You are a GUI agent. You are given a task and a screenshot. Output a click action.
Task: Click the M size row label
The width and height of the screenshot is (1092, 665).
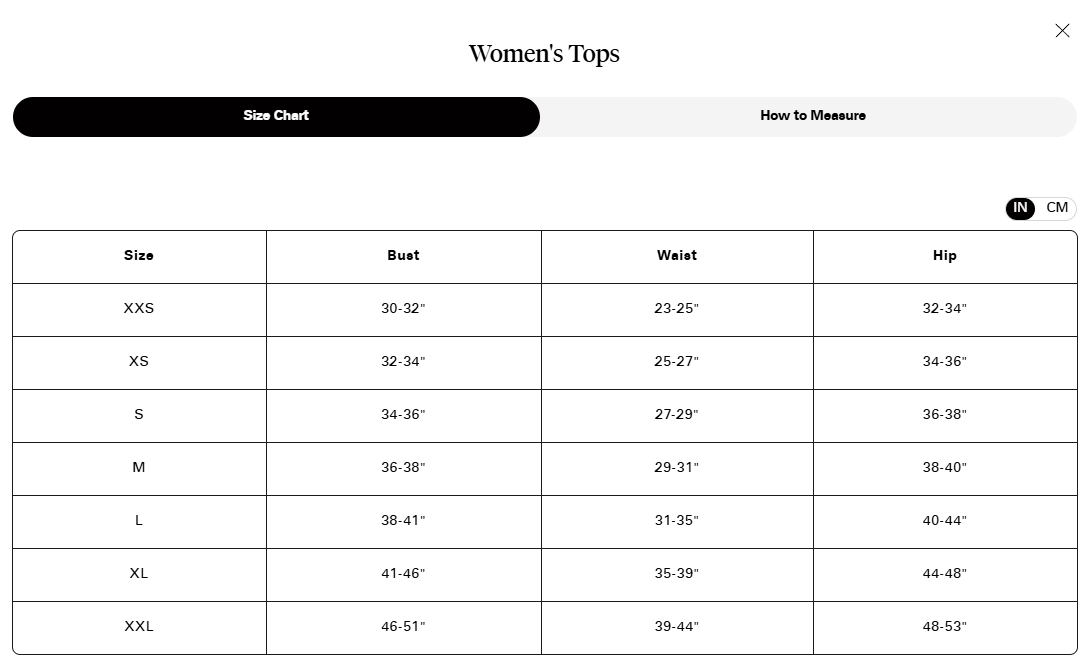pos(139,468)
